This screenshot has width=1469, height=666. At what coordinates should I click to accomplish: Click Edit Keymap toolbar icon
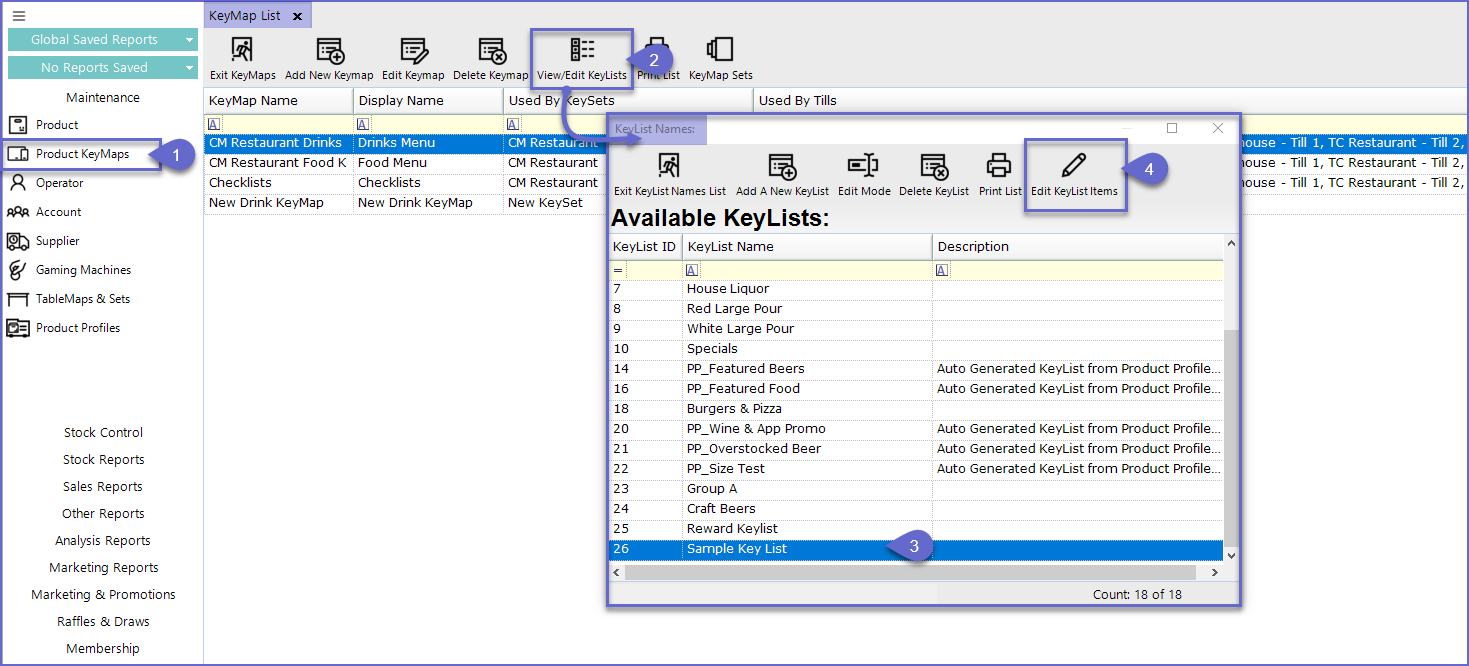point(413,59)
